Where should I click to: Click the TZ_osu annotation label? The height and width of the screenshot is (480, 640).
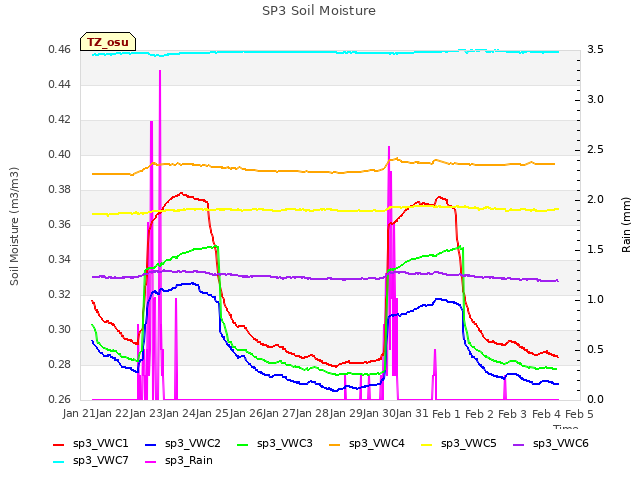click(108, 42)
